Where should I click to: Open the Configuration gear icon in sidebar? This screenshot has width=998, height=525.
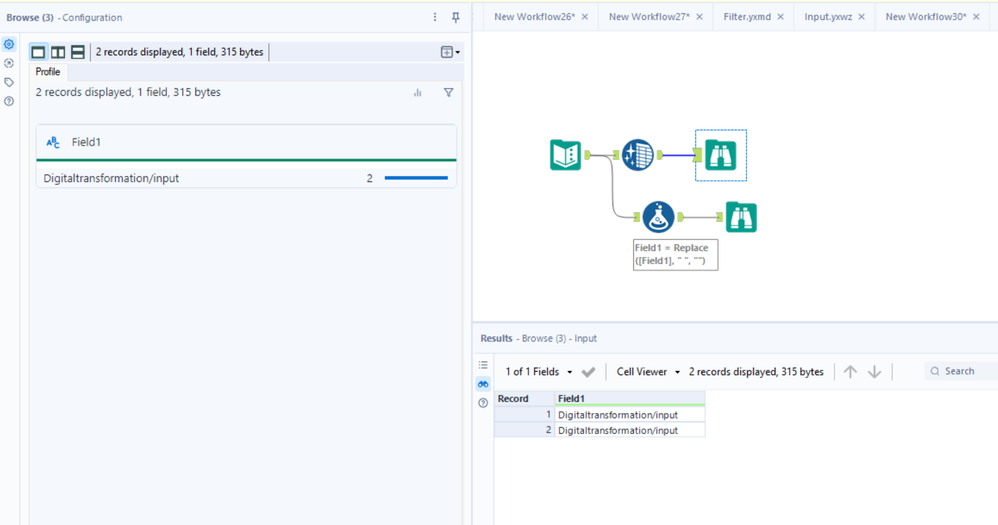9,44
